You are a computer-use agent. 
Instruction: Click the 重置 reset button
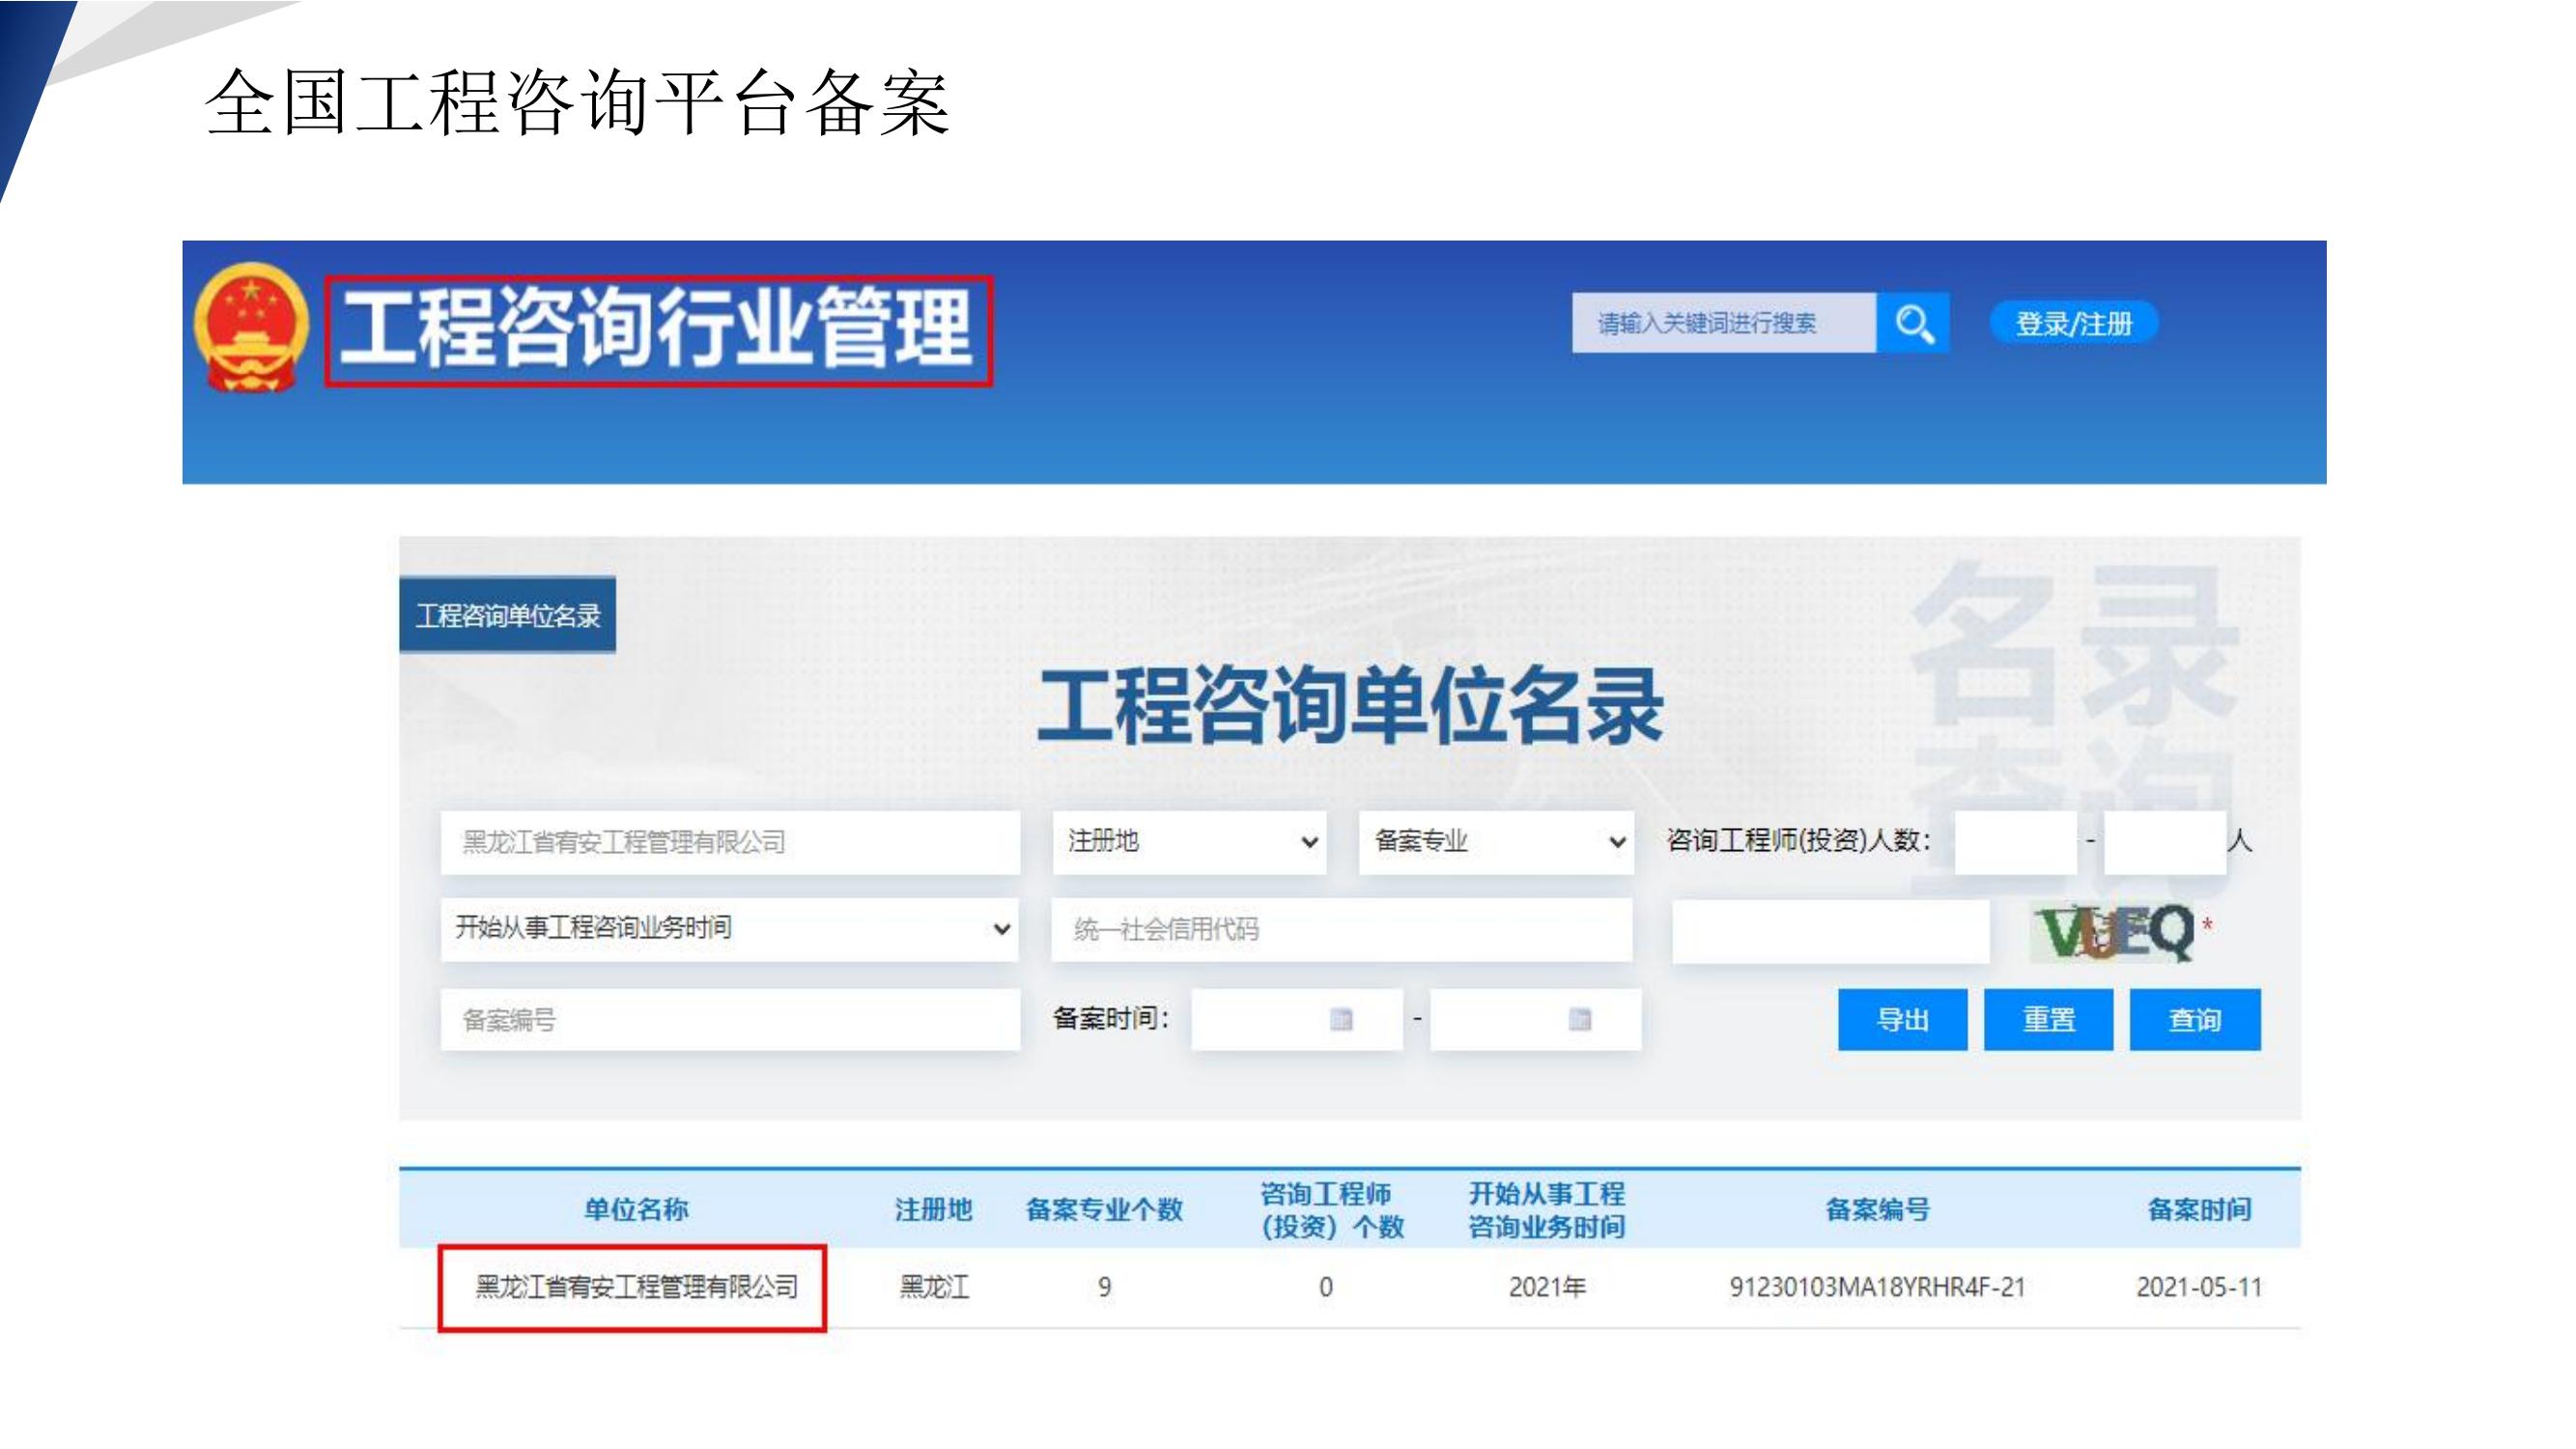(x=2048, y=1020)
